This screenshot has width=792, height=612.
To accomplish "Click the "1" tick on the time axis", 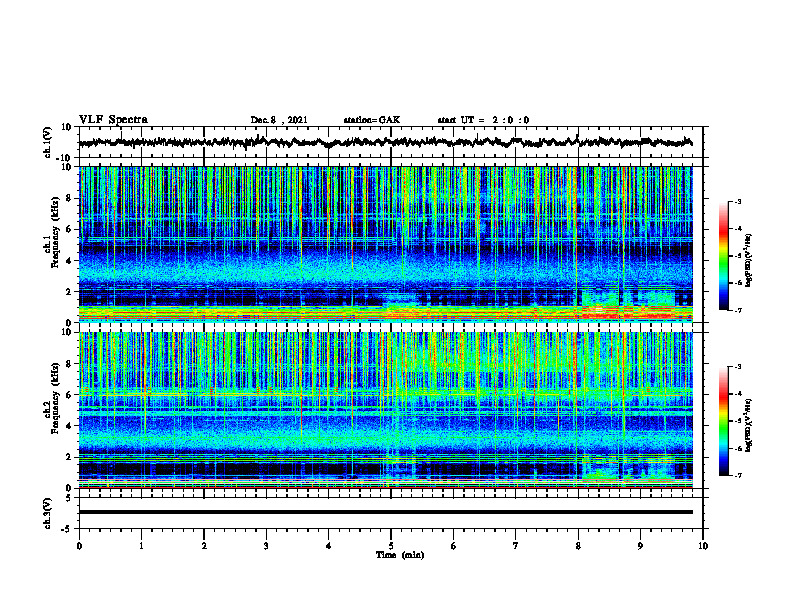I will point(141,546).
